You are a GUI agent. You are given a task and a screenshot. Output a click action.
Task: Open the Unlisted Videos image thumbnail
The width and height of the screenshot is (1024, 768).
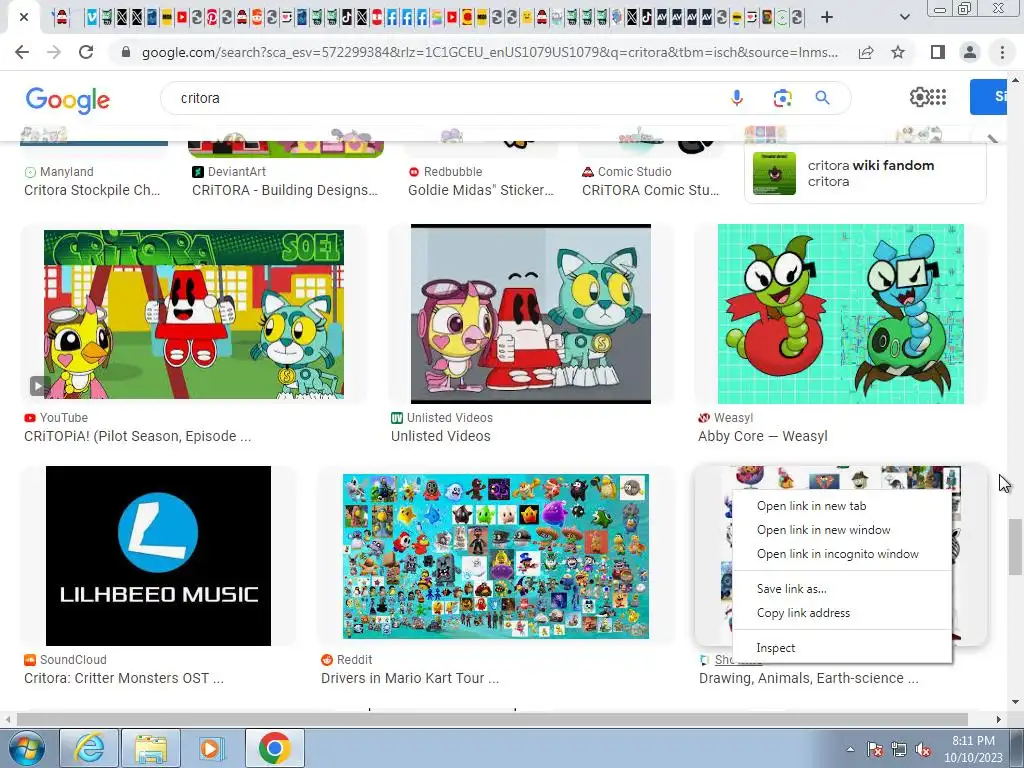tap(530, 314)
